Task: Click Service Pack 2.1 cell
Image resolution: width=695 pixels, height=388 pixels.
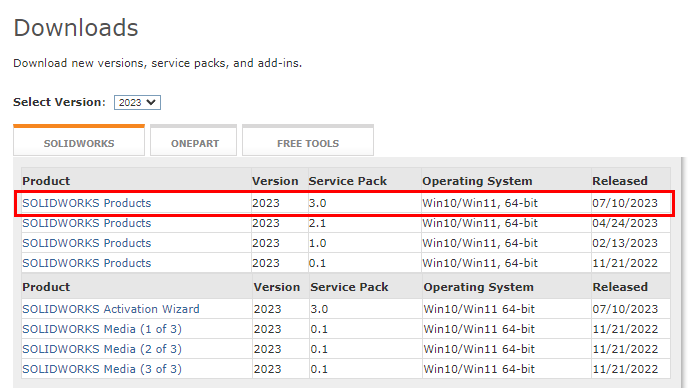Action: click(x=317, y=223)
